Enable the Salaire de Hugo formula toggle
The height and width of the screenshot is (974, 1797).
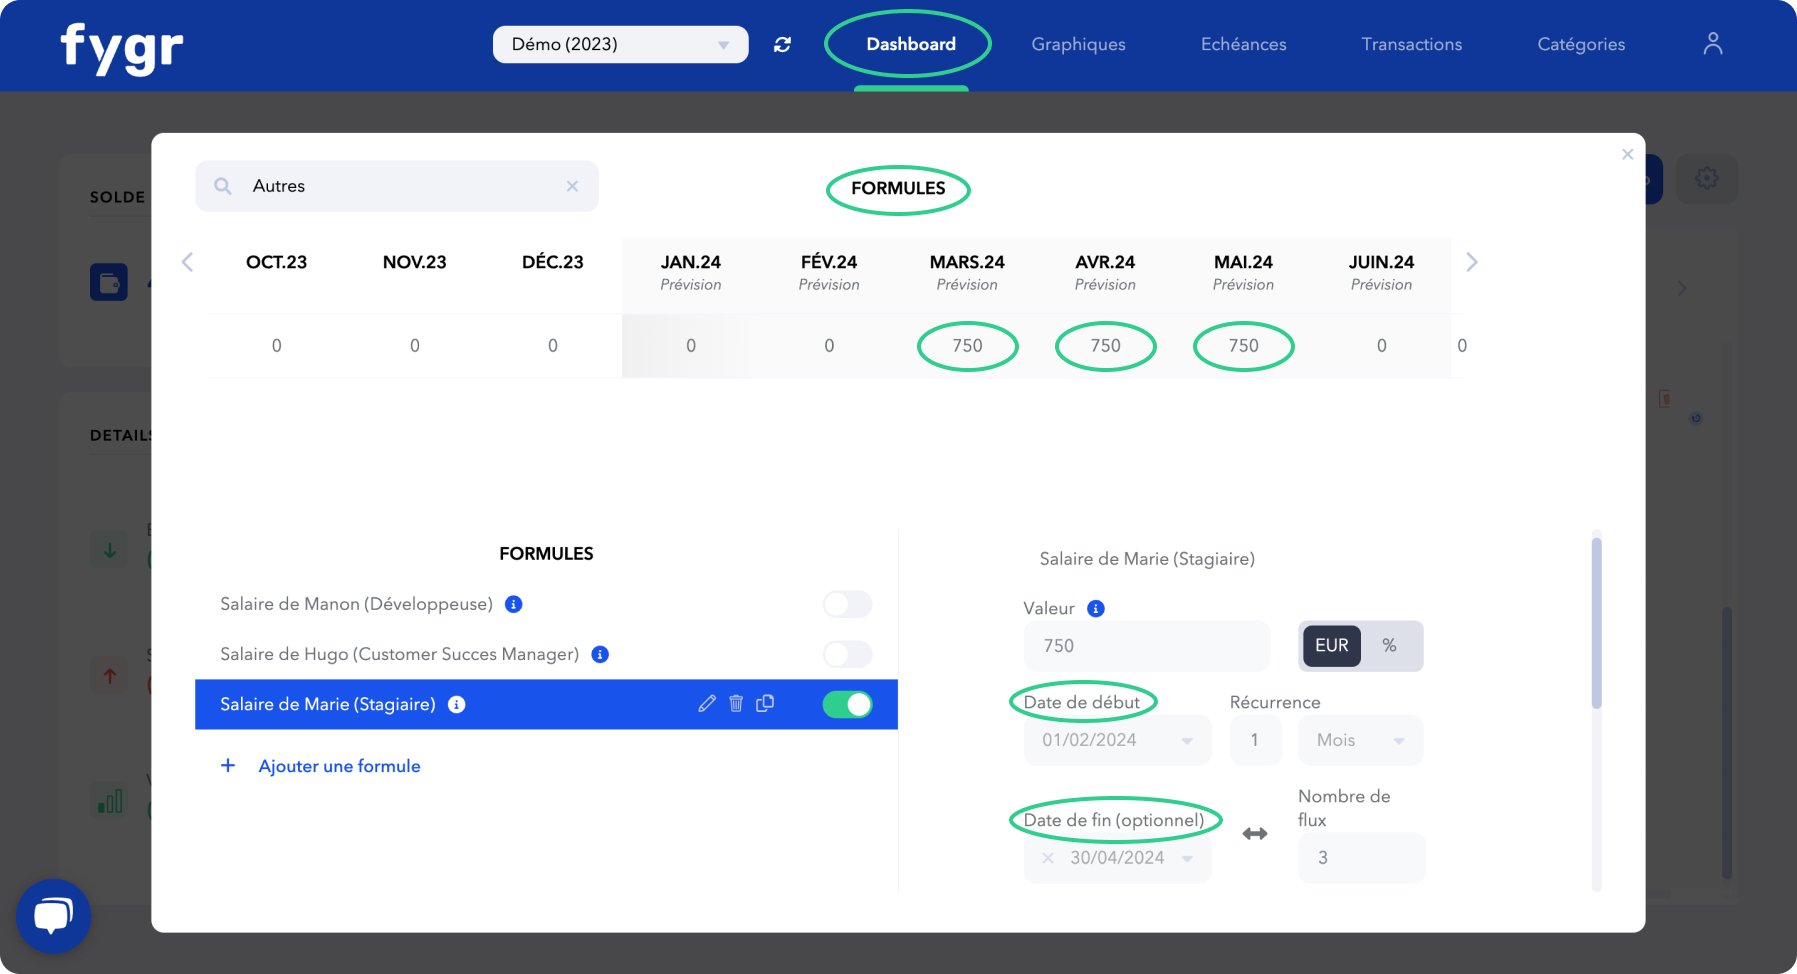846,654
